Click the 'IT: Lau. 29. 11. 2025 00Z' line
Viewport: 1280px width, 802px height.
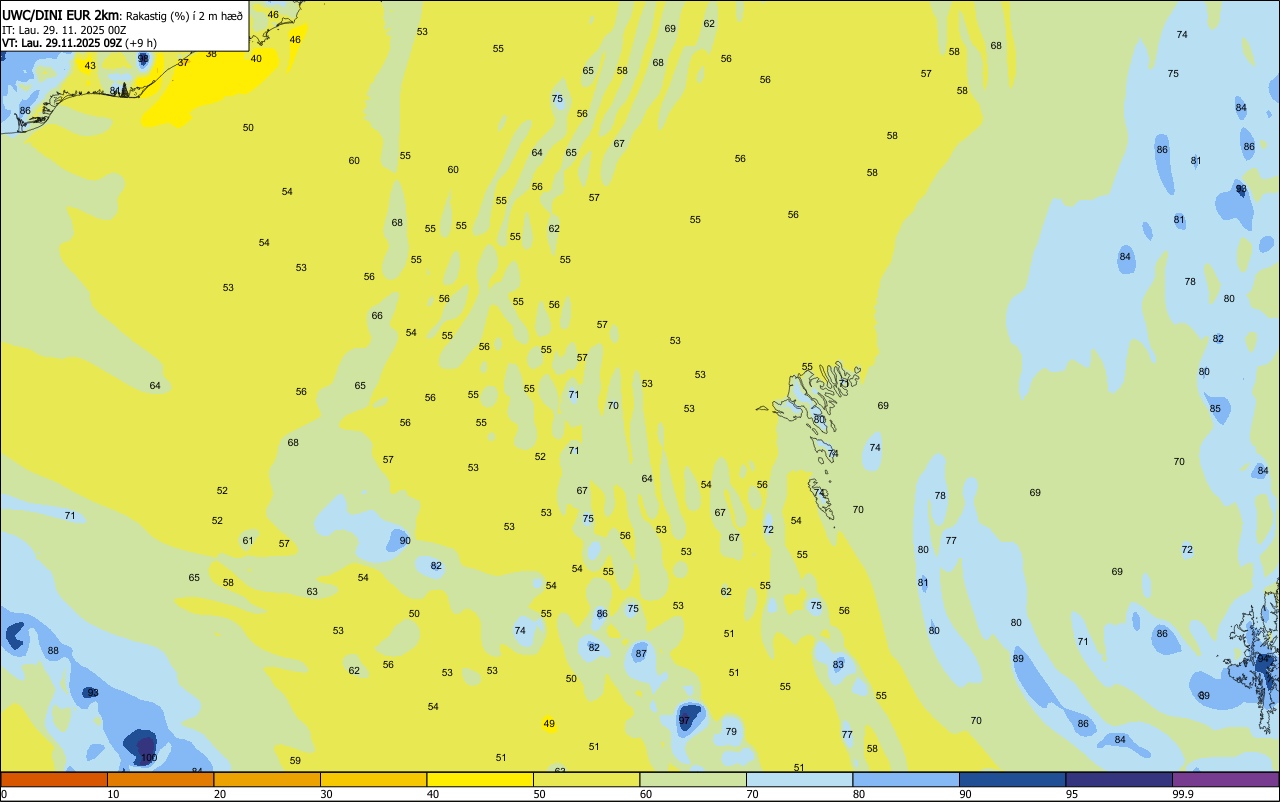pos(64,30)
